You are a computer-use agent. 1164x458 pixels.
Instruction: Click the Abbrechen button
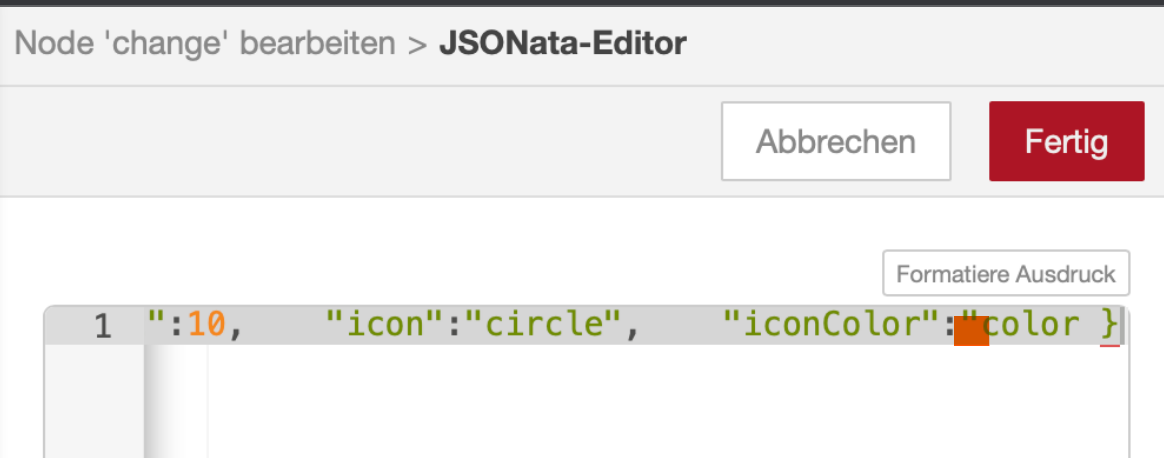(x=835, y=141)
